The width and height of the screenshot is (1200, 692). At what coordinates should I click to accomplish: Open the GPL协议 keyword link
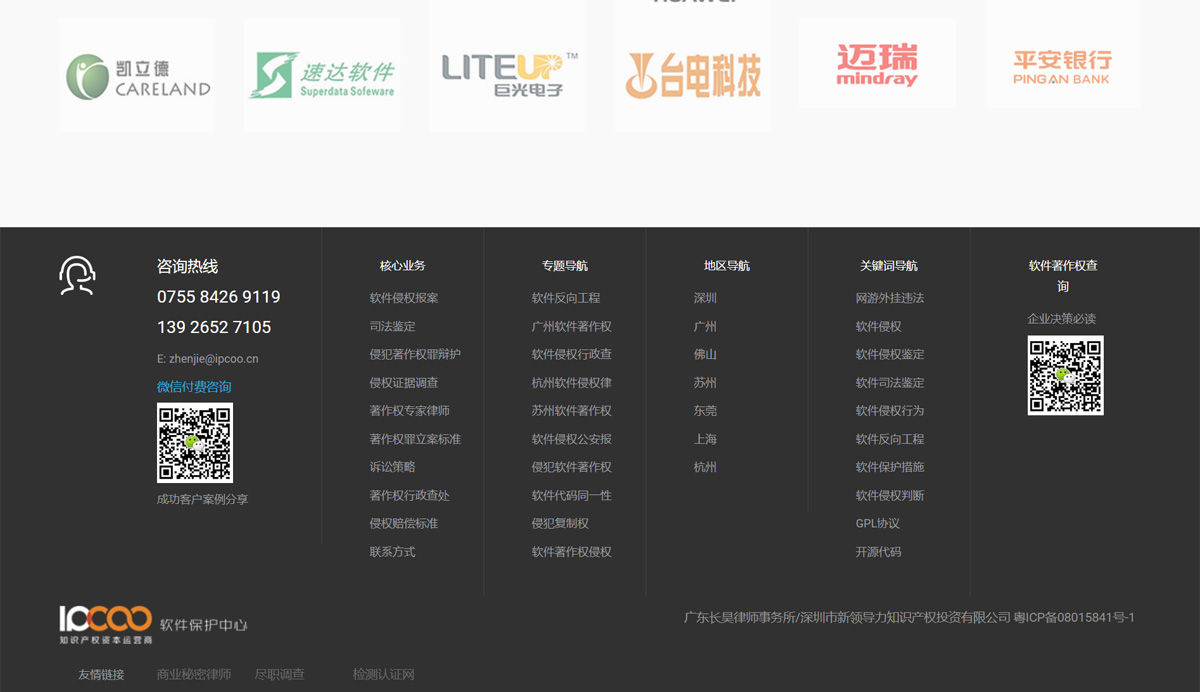click(878, 523)
